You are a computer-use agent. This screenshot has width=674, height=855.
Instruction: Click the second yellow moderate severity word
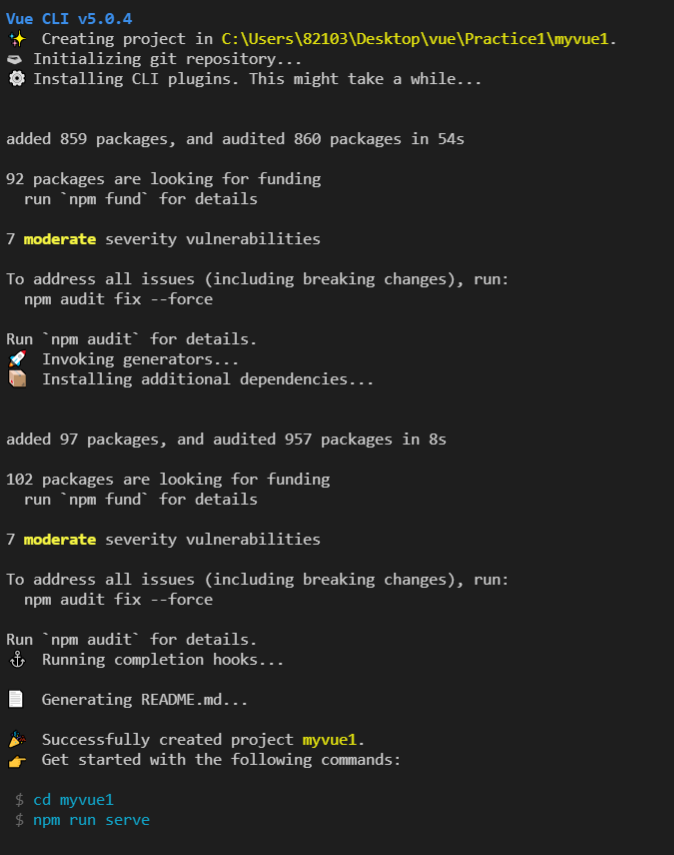[x=60, y=540]
